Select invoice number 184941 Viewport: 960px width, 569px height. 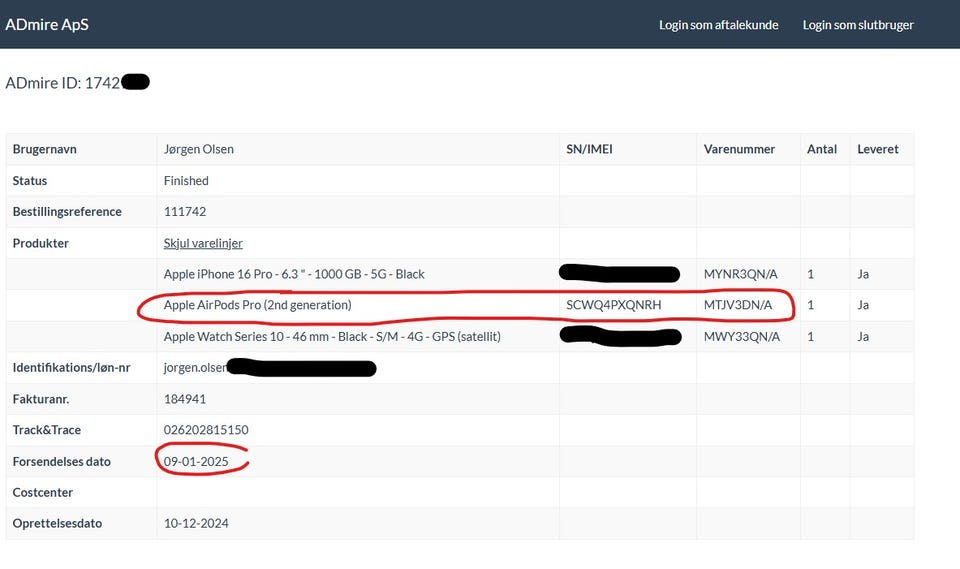click(185, 399)
